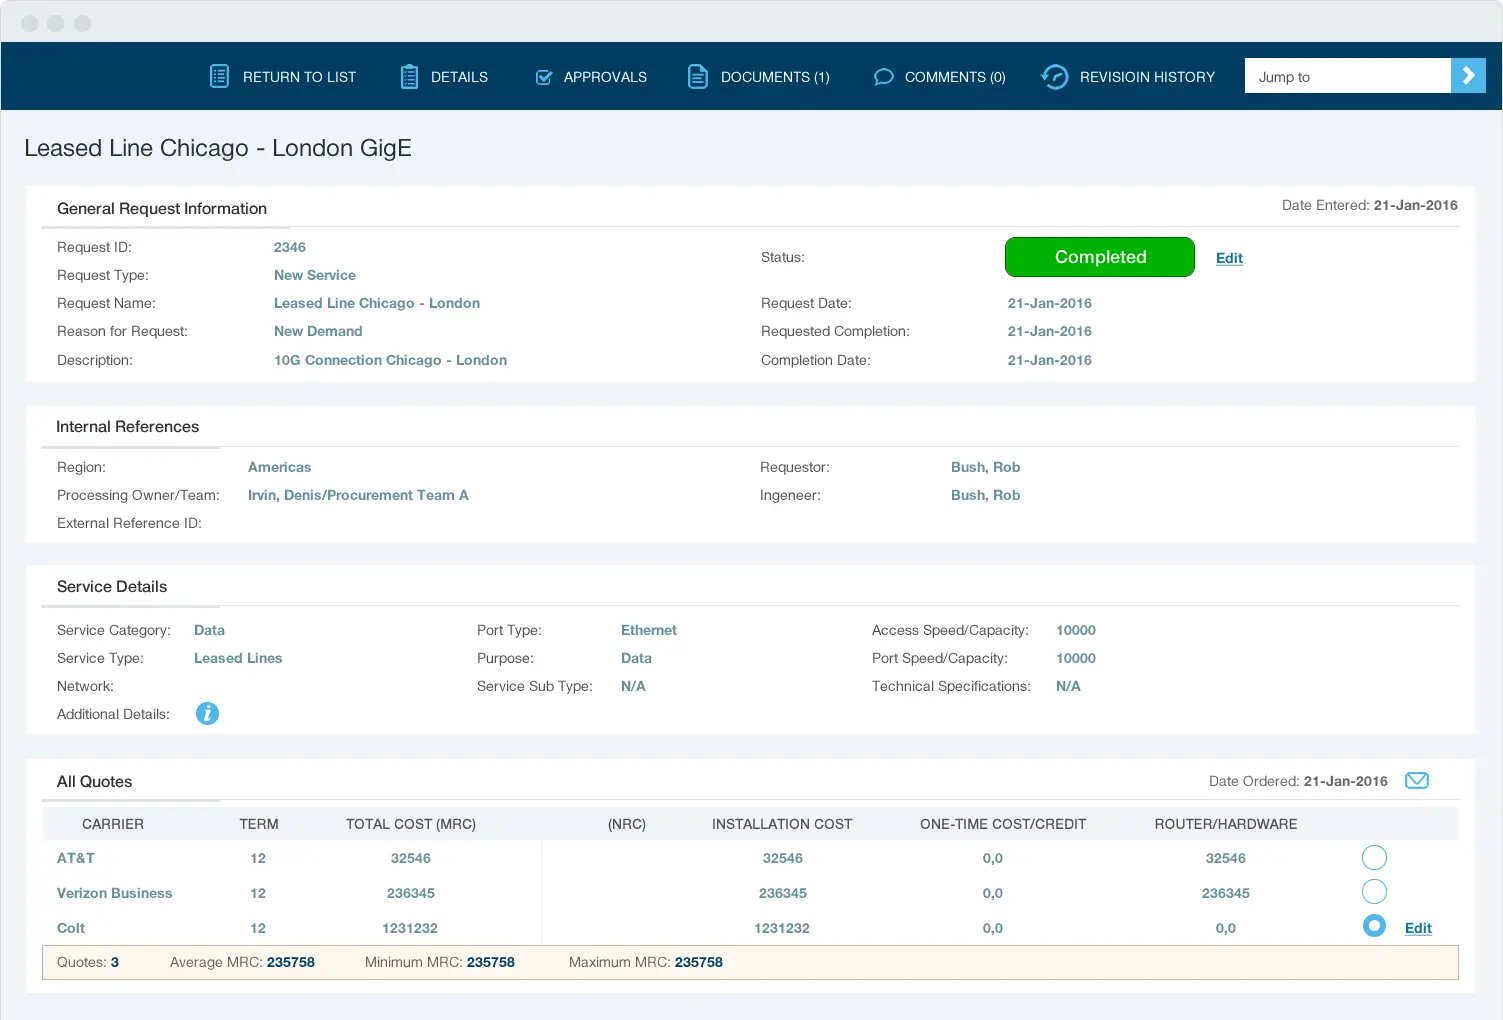The height and width of the screenshot is (1020, 1503).
Task: Click the Documents page icon
Action: click(x=698, y=76)
